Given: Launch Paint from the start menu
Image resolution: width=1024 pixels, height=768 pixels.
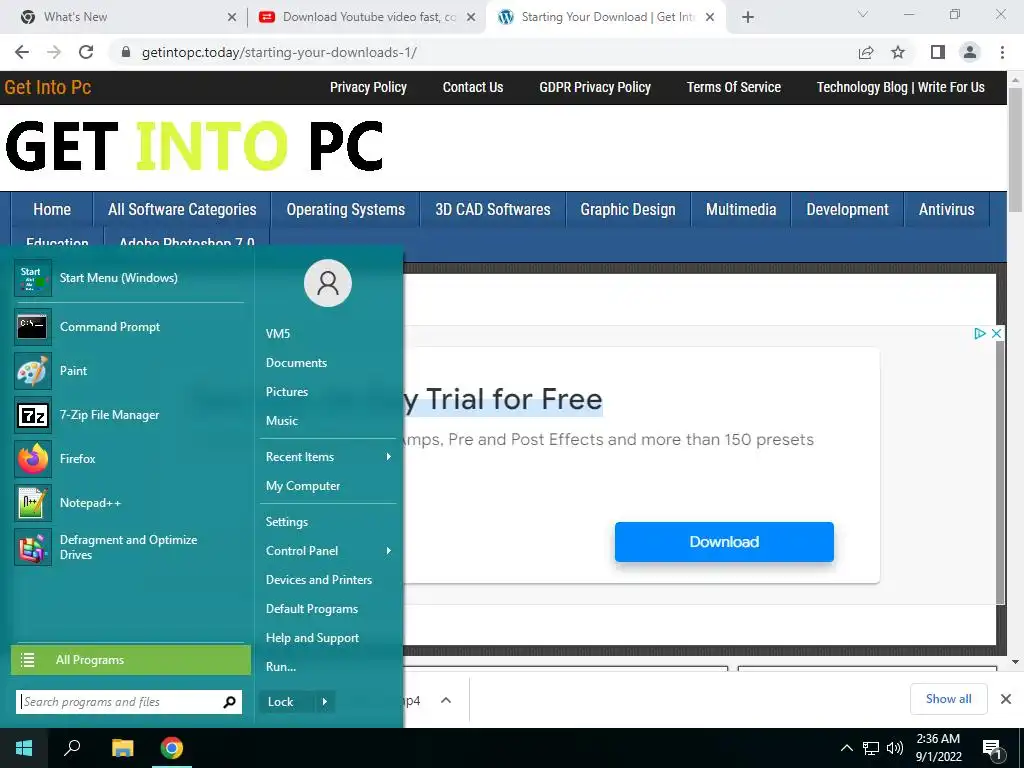Looking at the screenshot, I should (x=129, y=371).
